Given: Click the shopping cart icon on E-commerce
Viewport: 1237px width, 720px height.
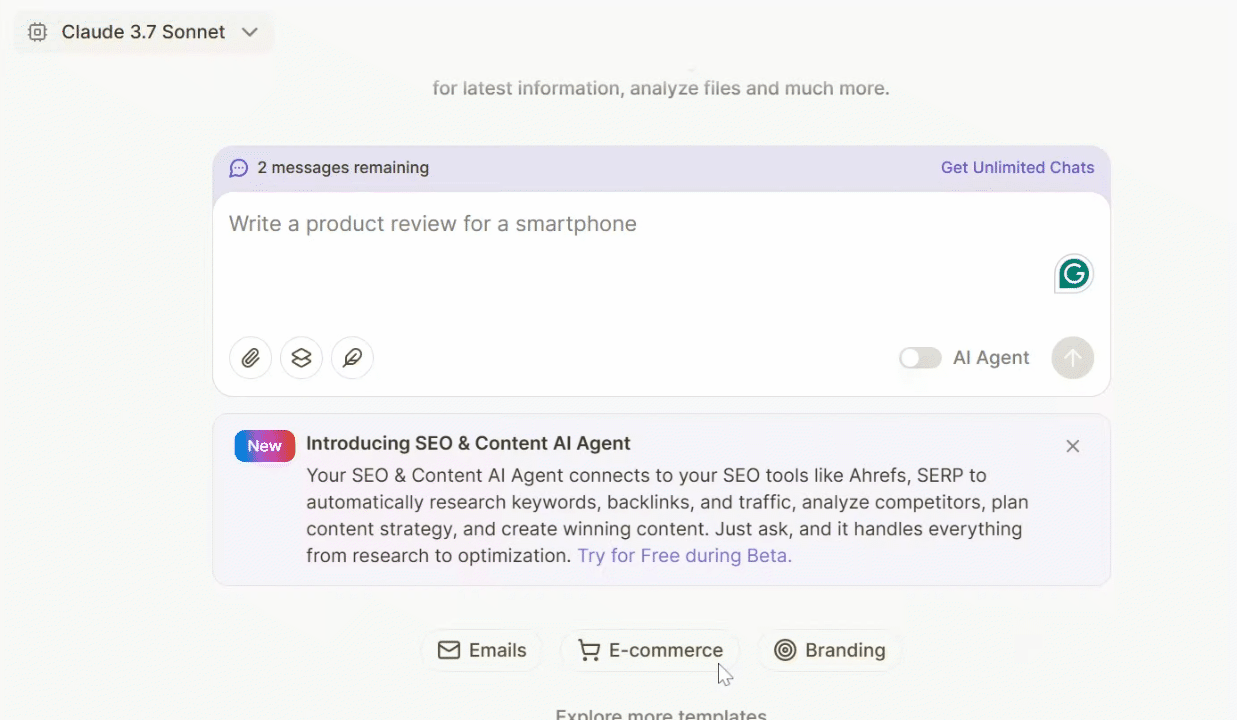Looking at the screenshot, I should 588,650.
